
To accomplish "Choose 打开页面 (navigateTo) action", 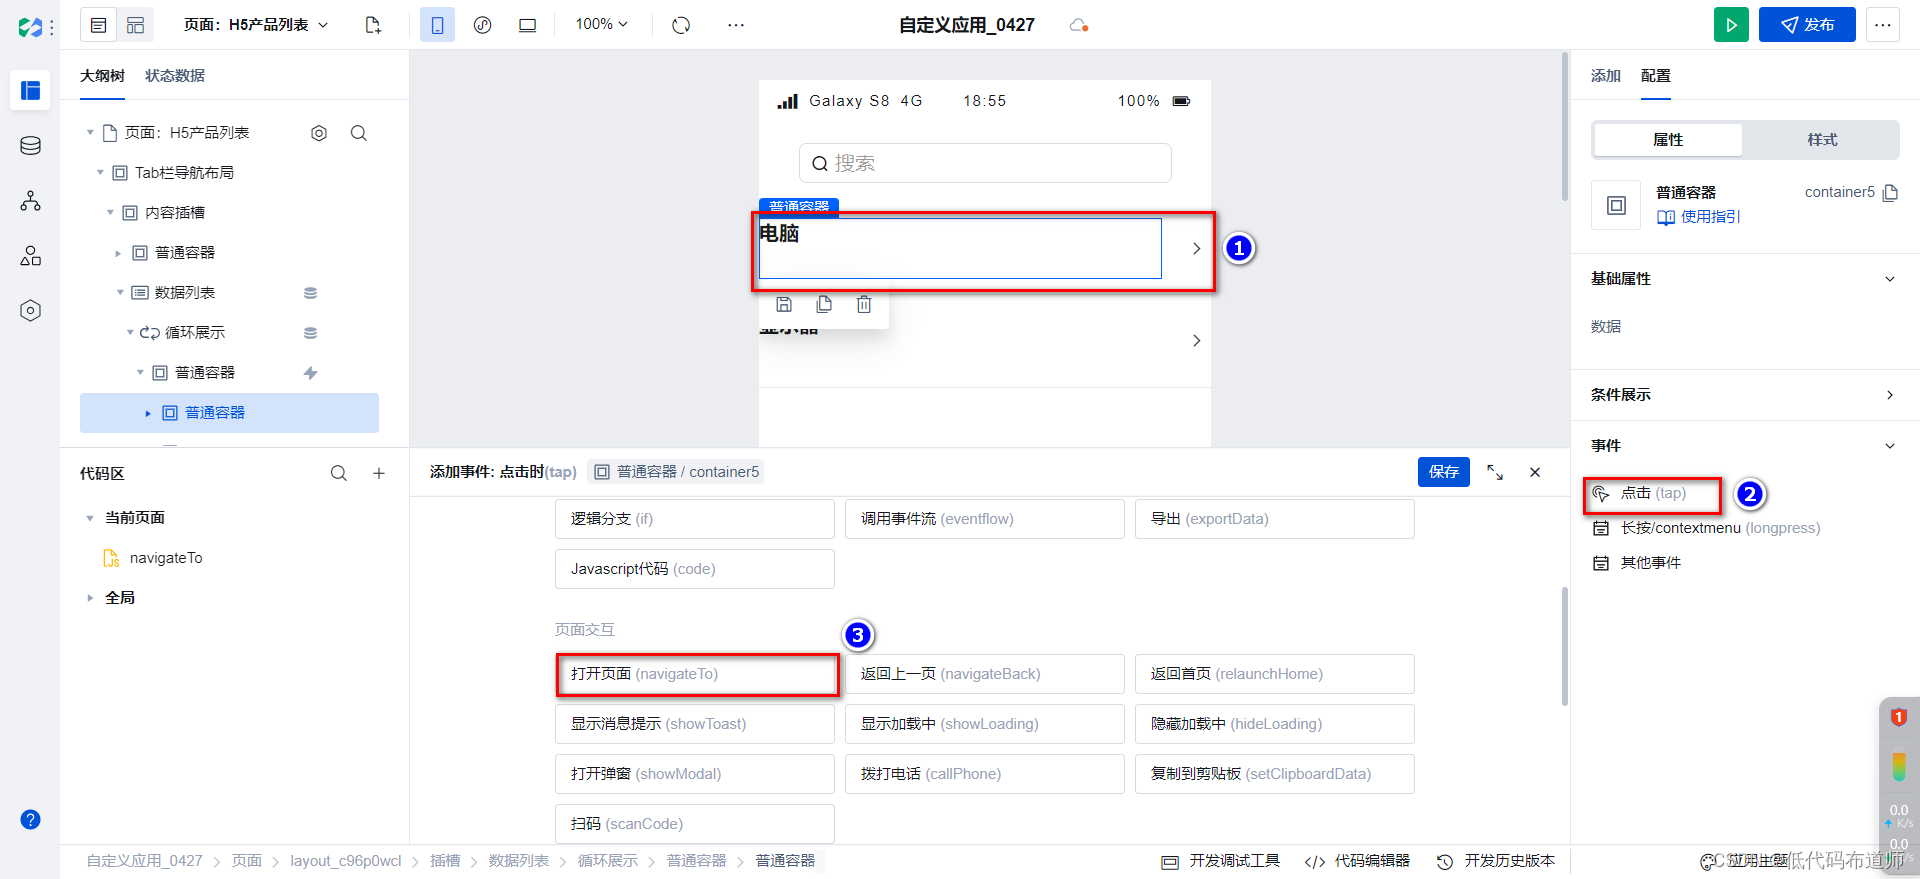I will (x=695, y=674).
